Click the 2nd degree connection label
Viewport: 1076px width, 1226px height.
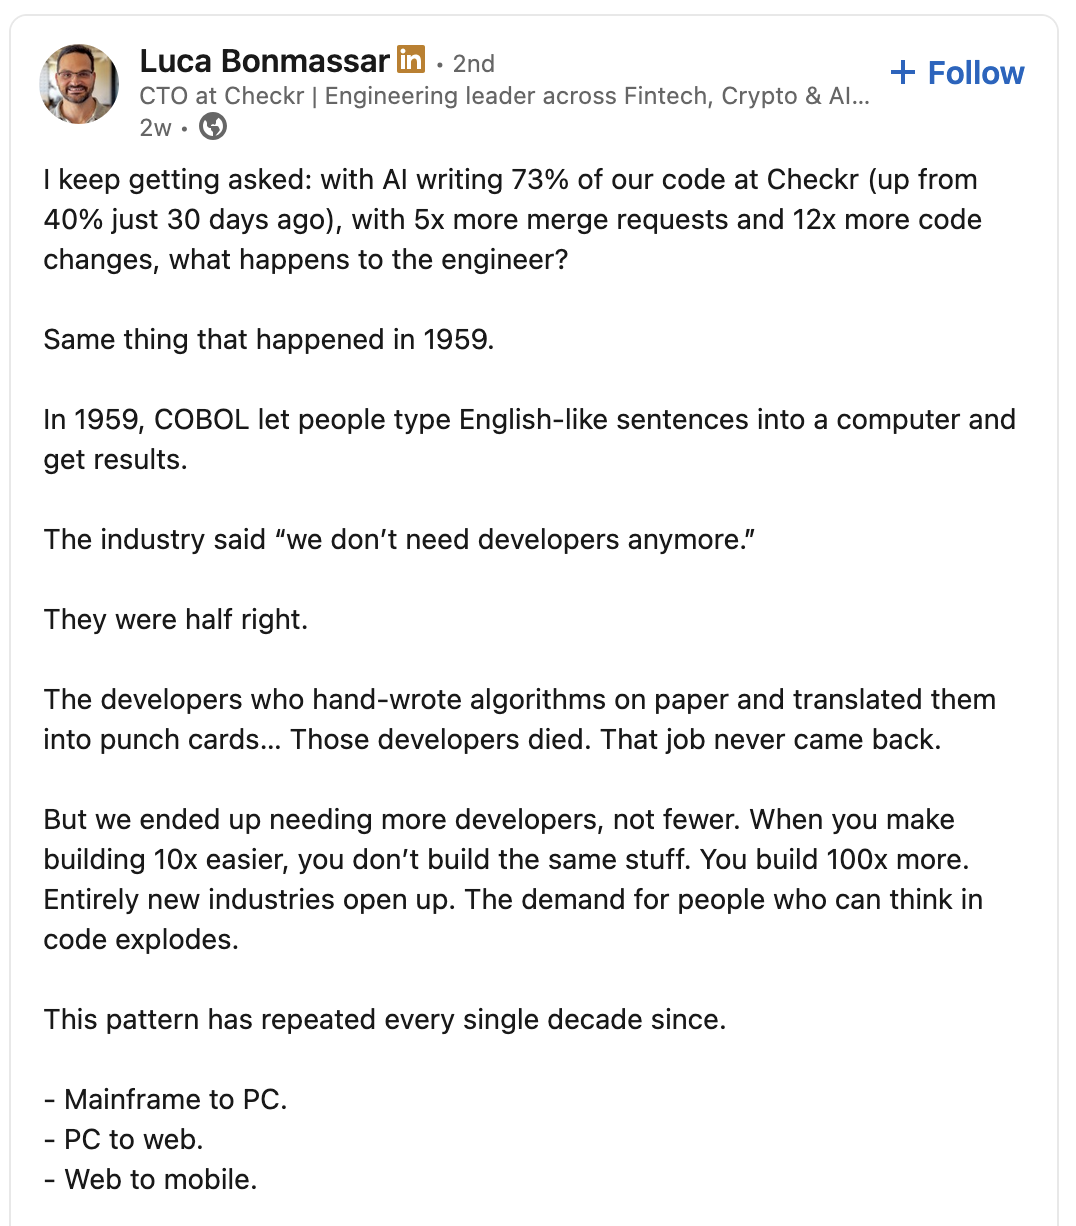(473, 63)
